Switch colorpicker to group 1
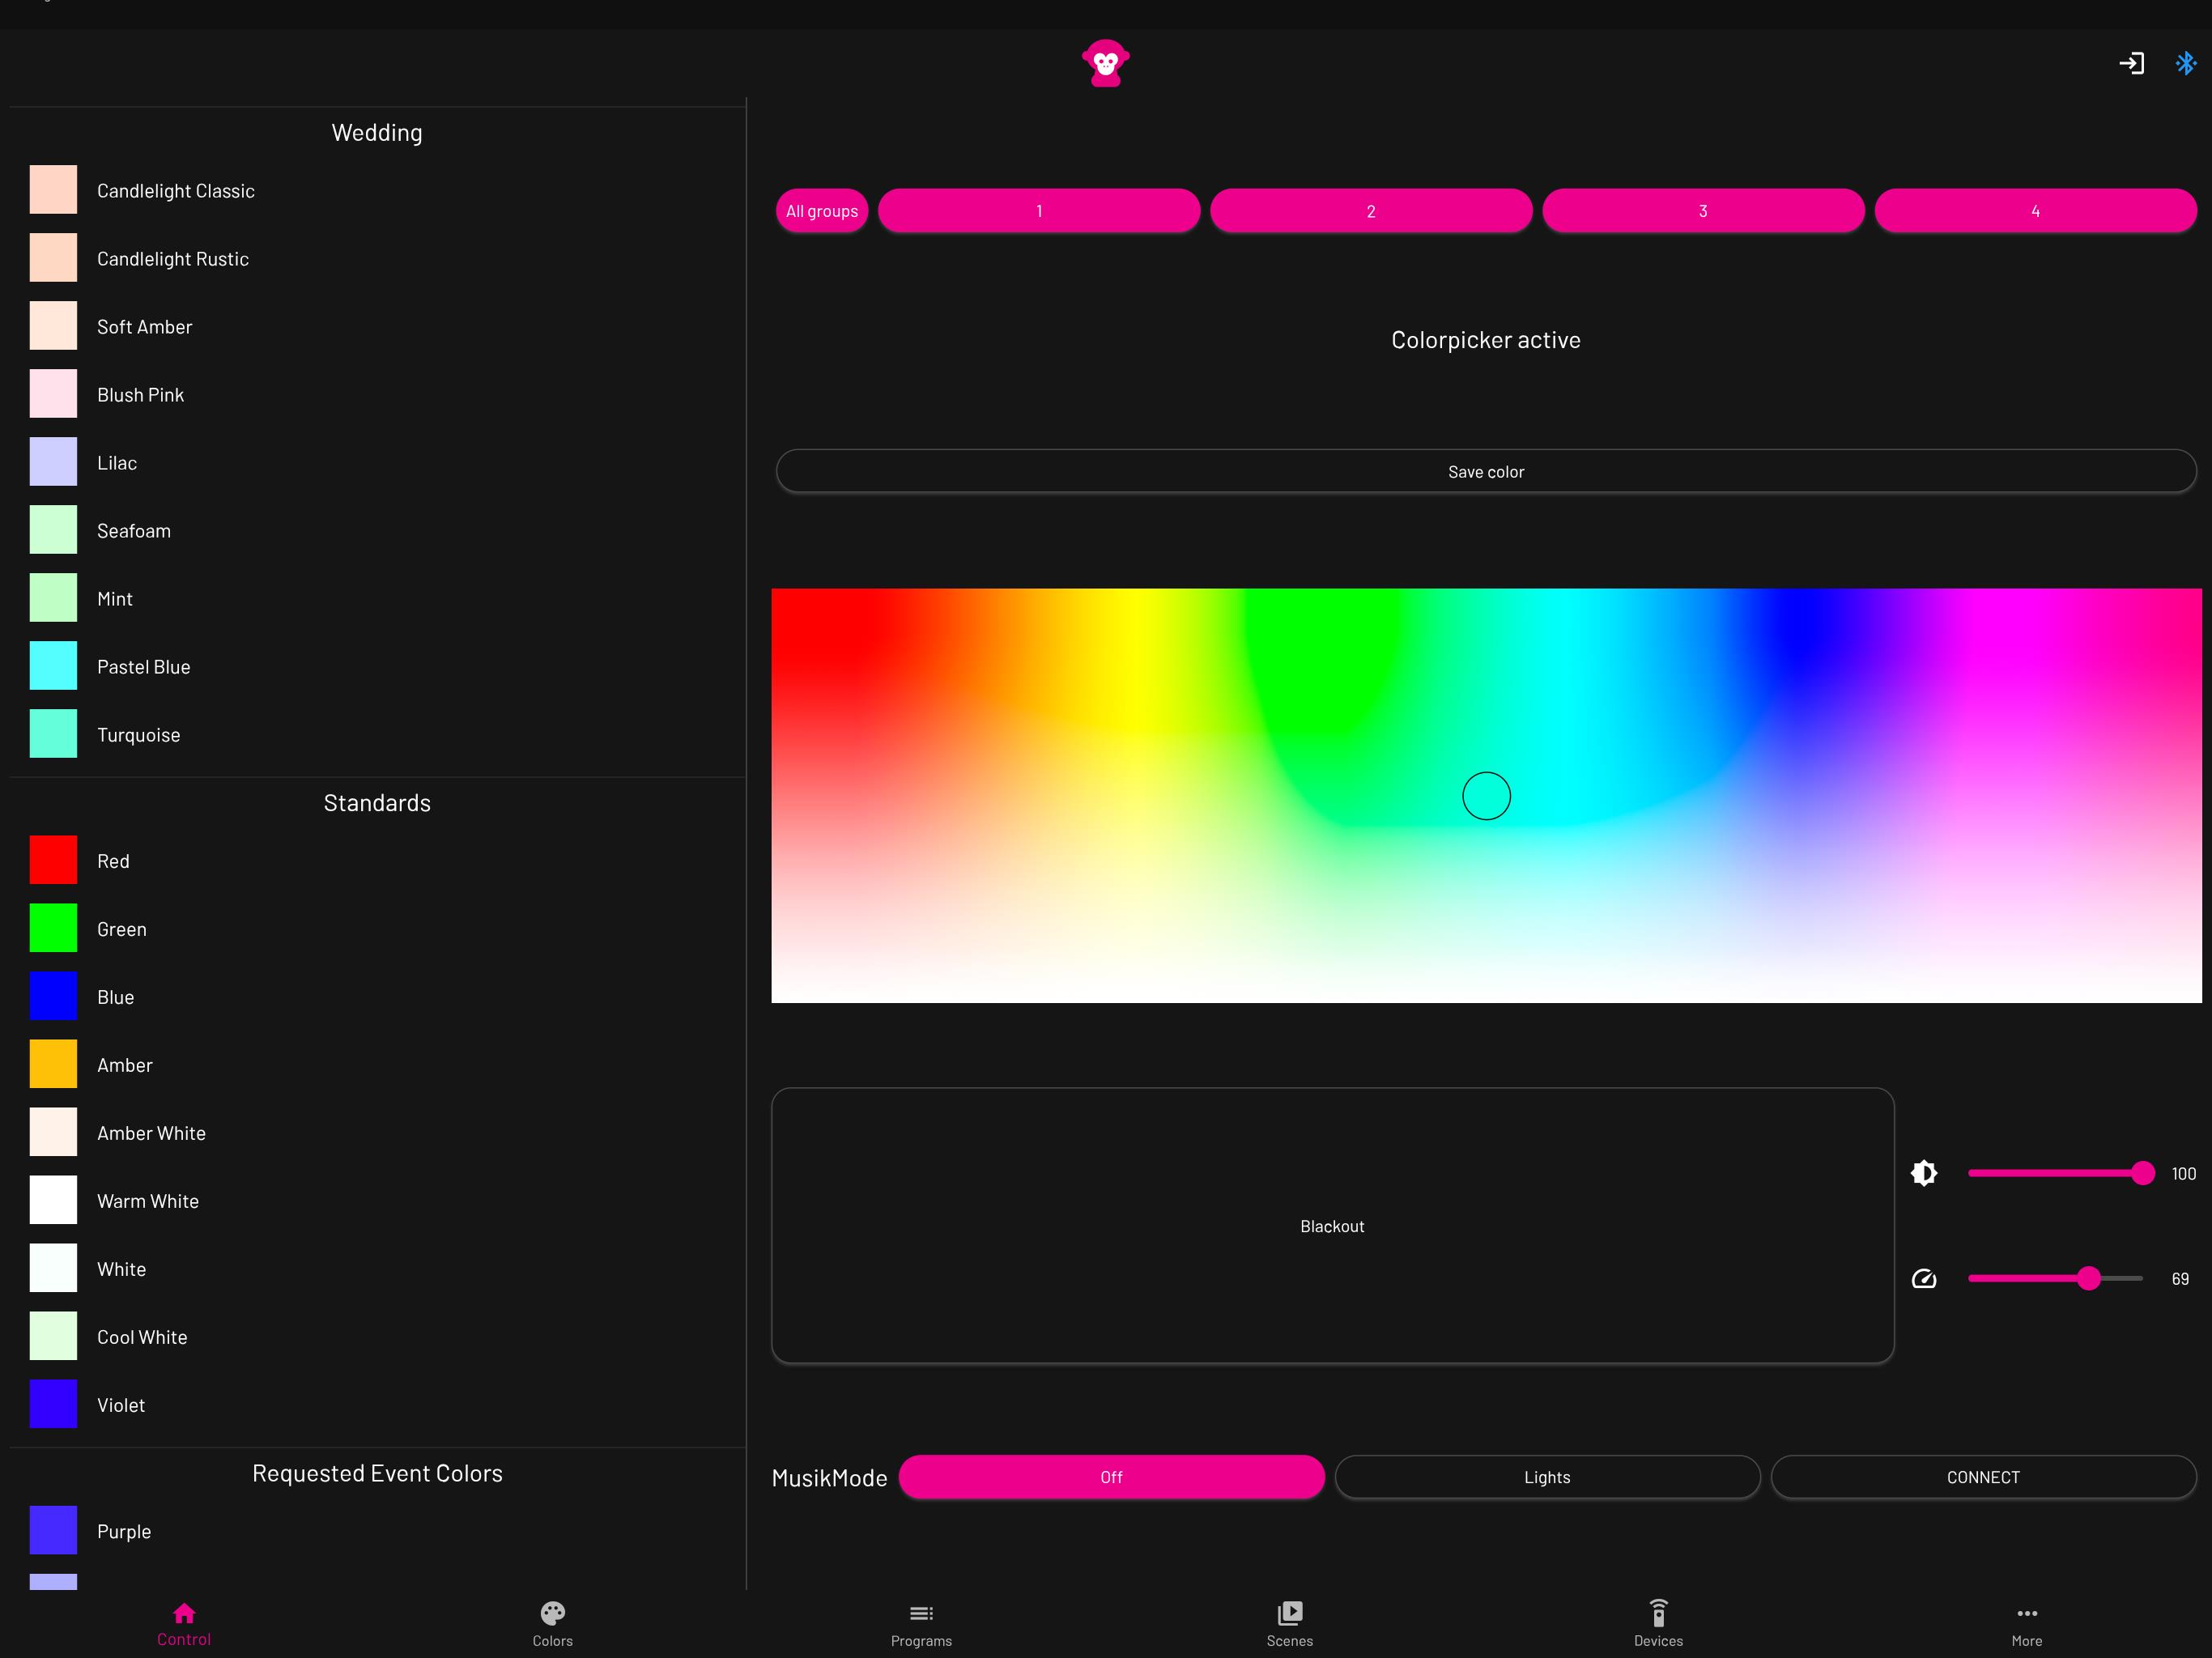Screen dimensions: 2212x1658 pyautogui.click(x=1040, y=212)
